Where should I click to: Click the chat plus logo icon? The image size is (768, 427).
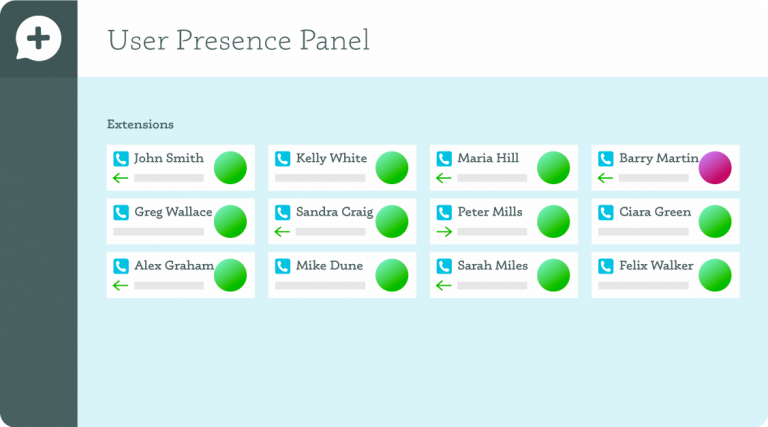[38, 38]
